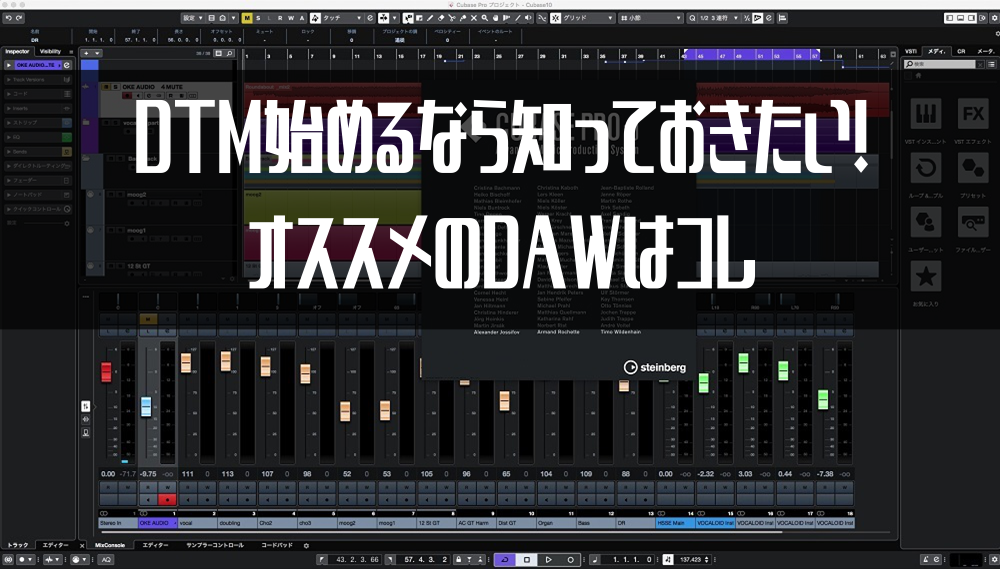This screenshot has height=570, width=1001.
Task: Click the add track plus button
Action: pos(86,53)
